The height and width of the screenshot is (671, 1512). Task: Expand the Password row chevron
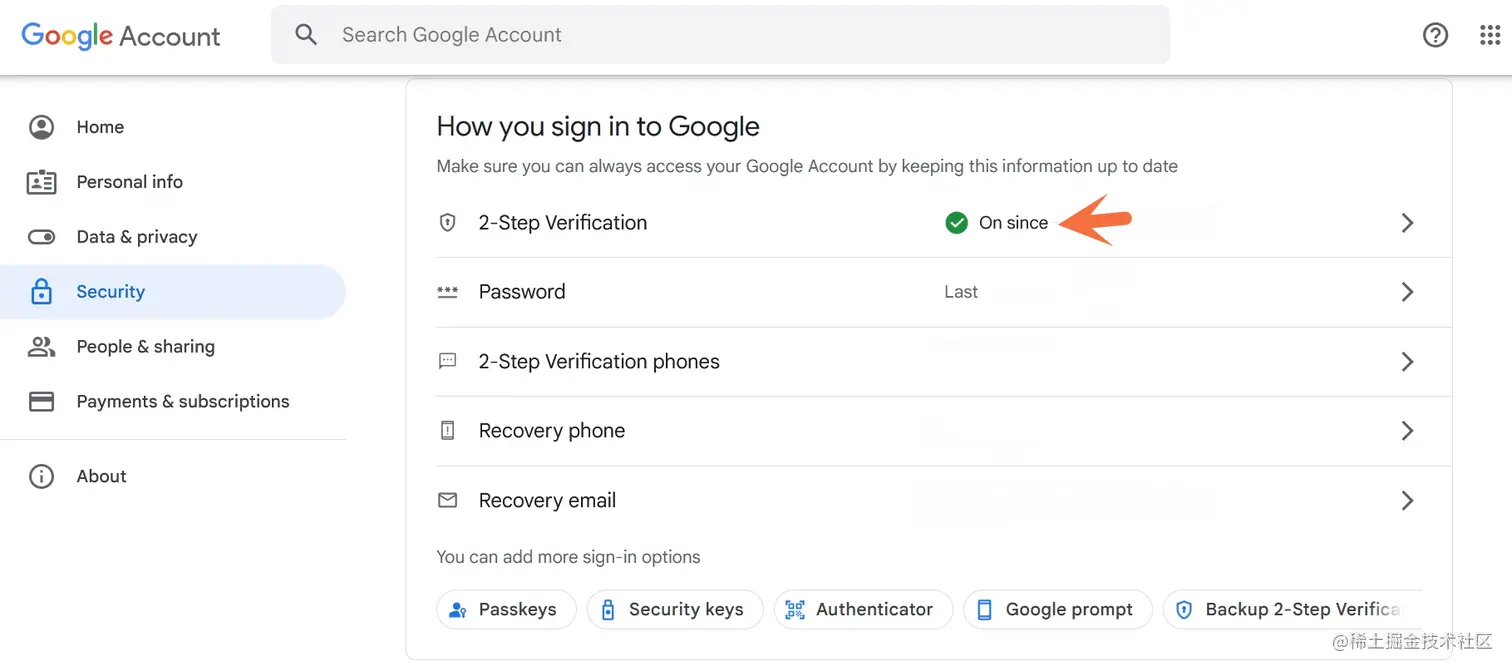[1407, 292]
